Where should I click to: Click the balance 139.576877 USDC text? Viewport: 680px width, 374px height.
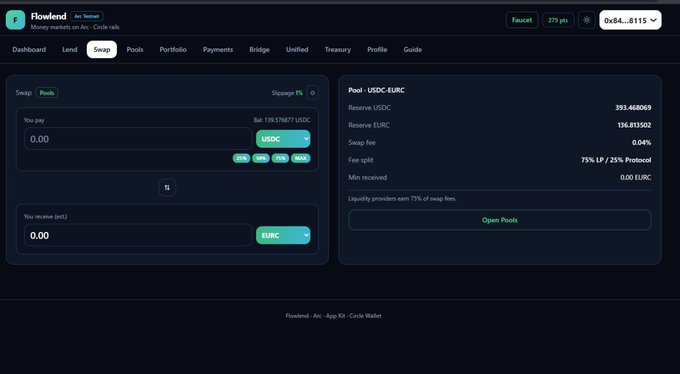pyautogui.click(x=282, y=120)
